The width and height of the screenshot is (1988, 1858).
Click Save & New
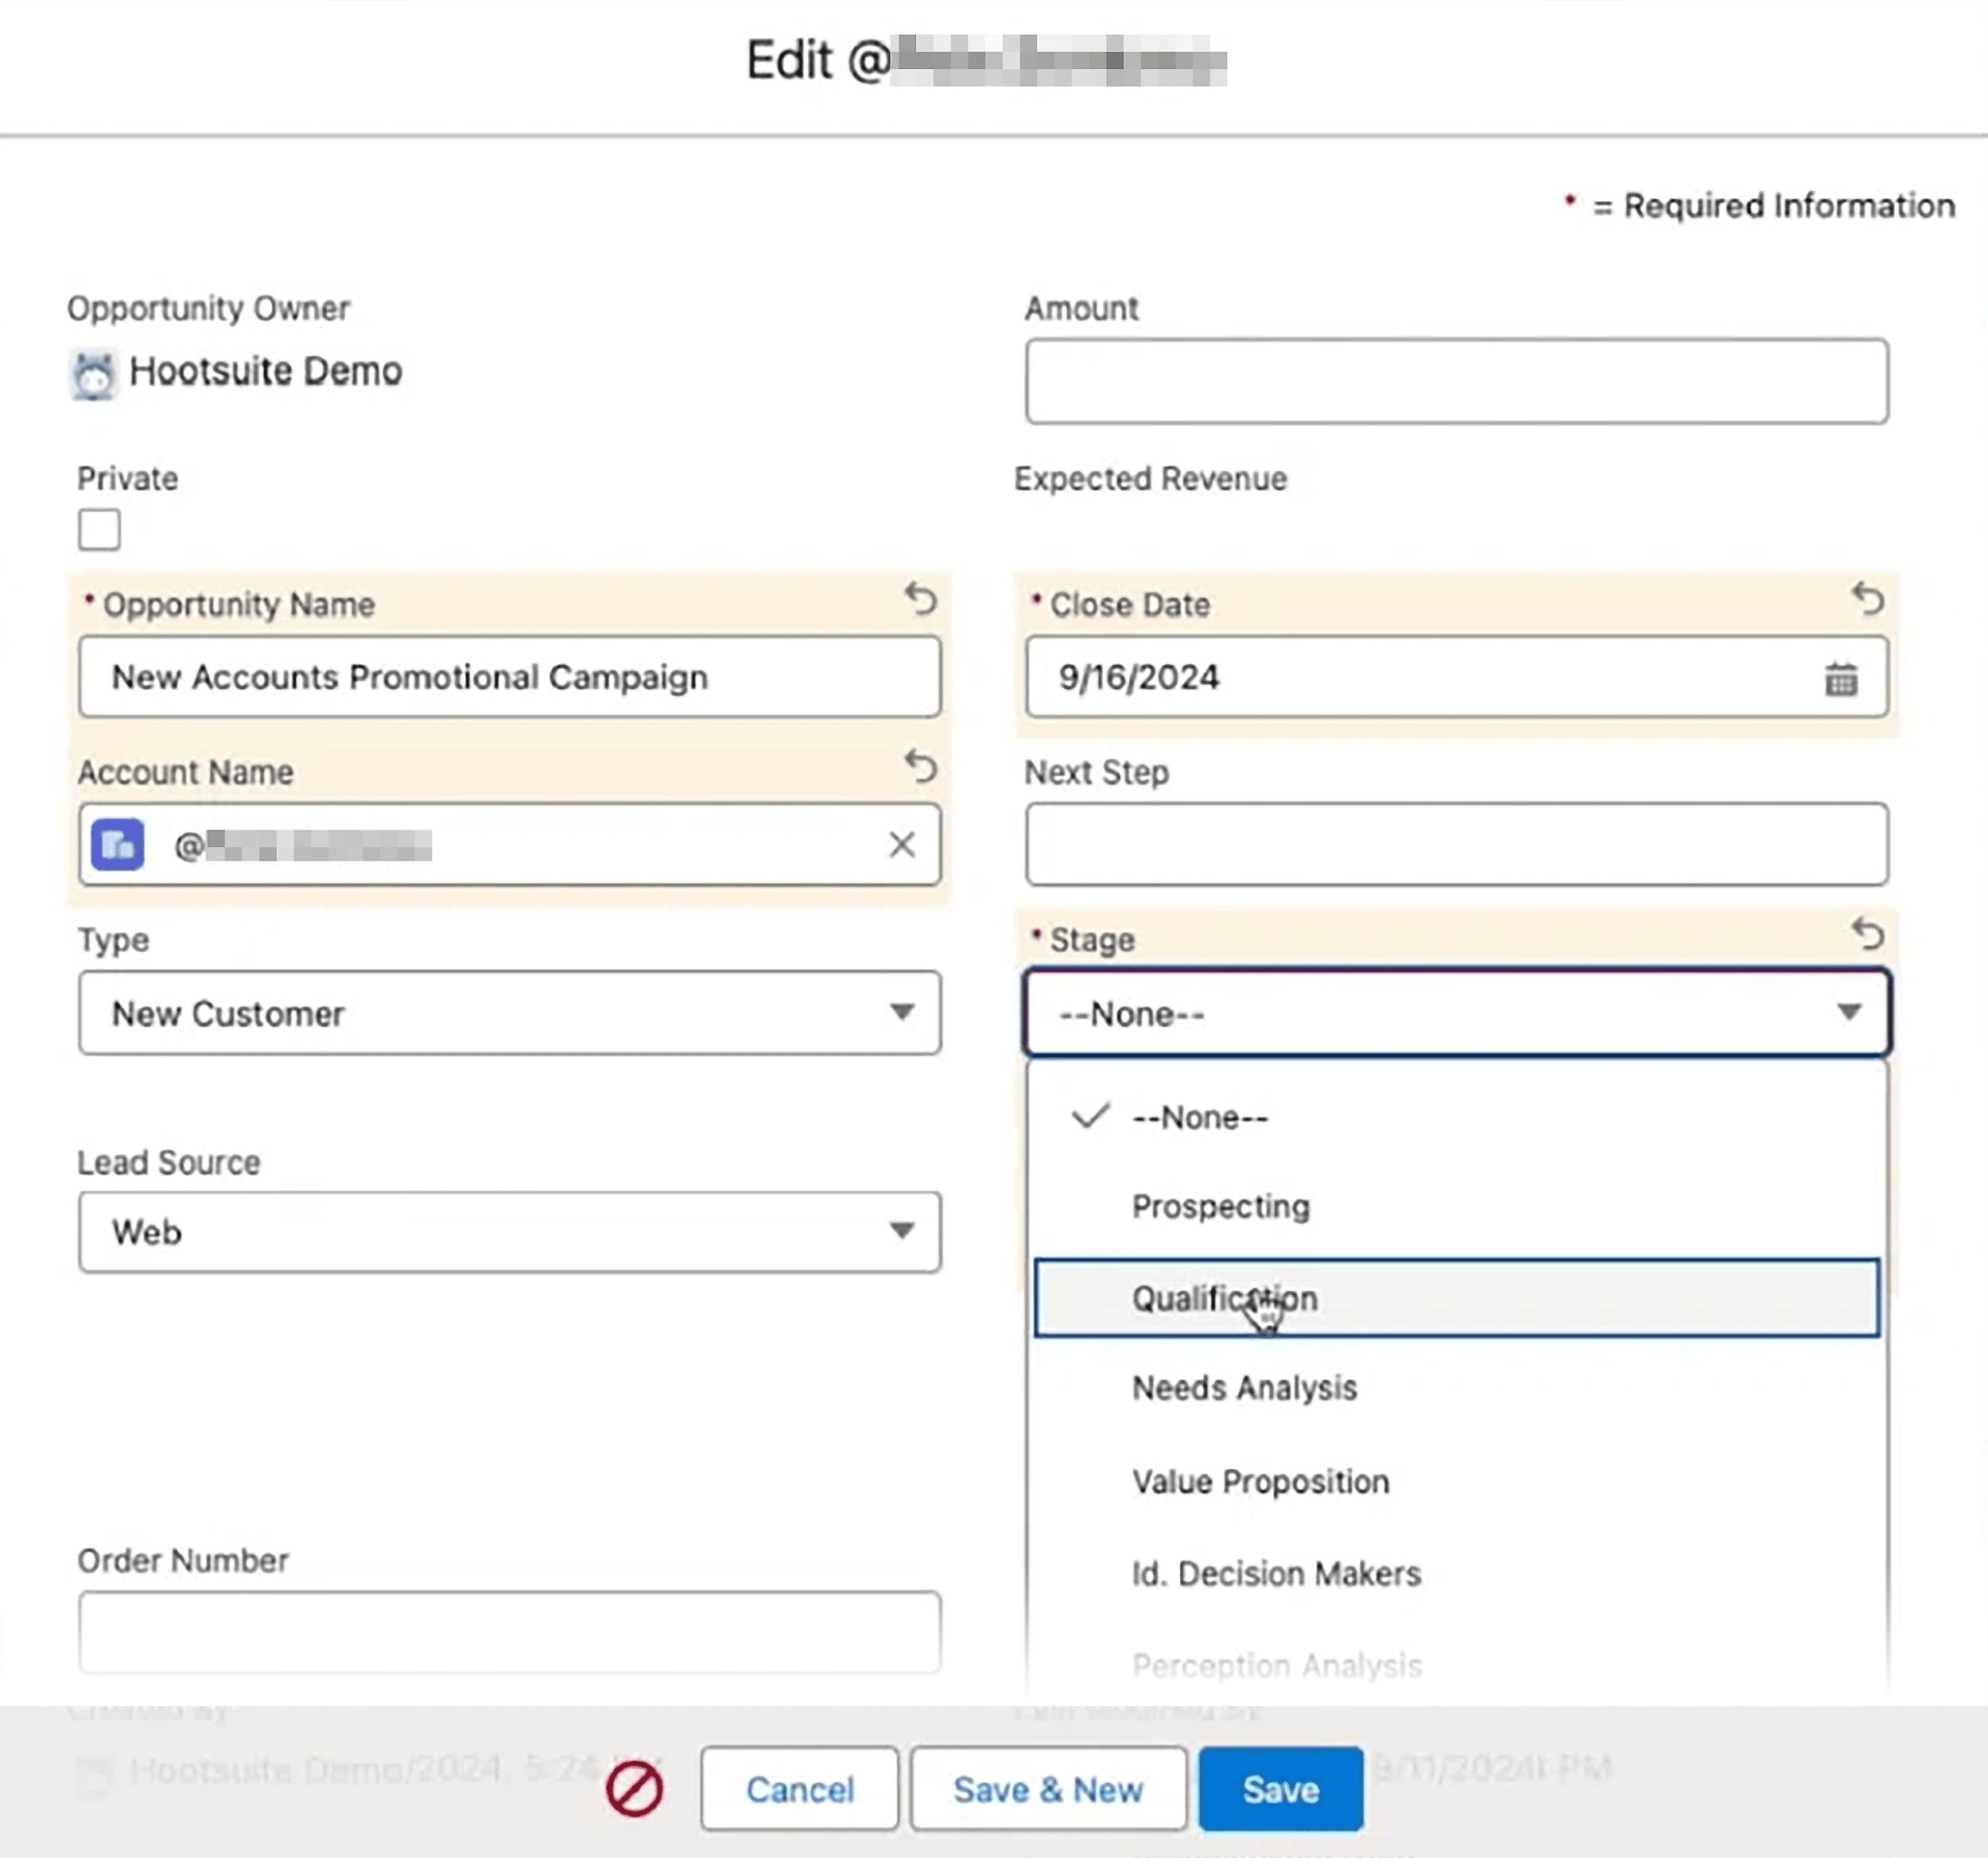point(1047,1790)
